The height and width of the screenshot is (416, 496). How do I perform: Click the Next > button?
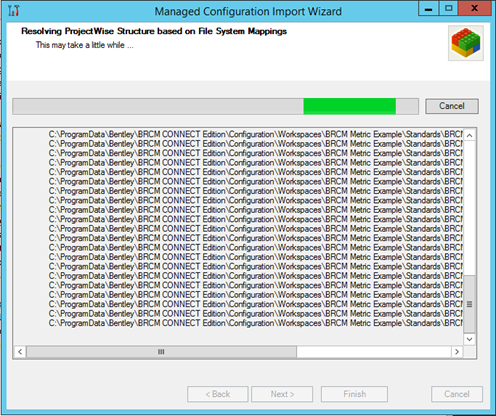click(x=282, y=394)
